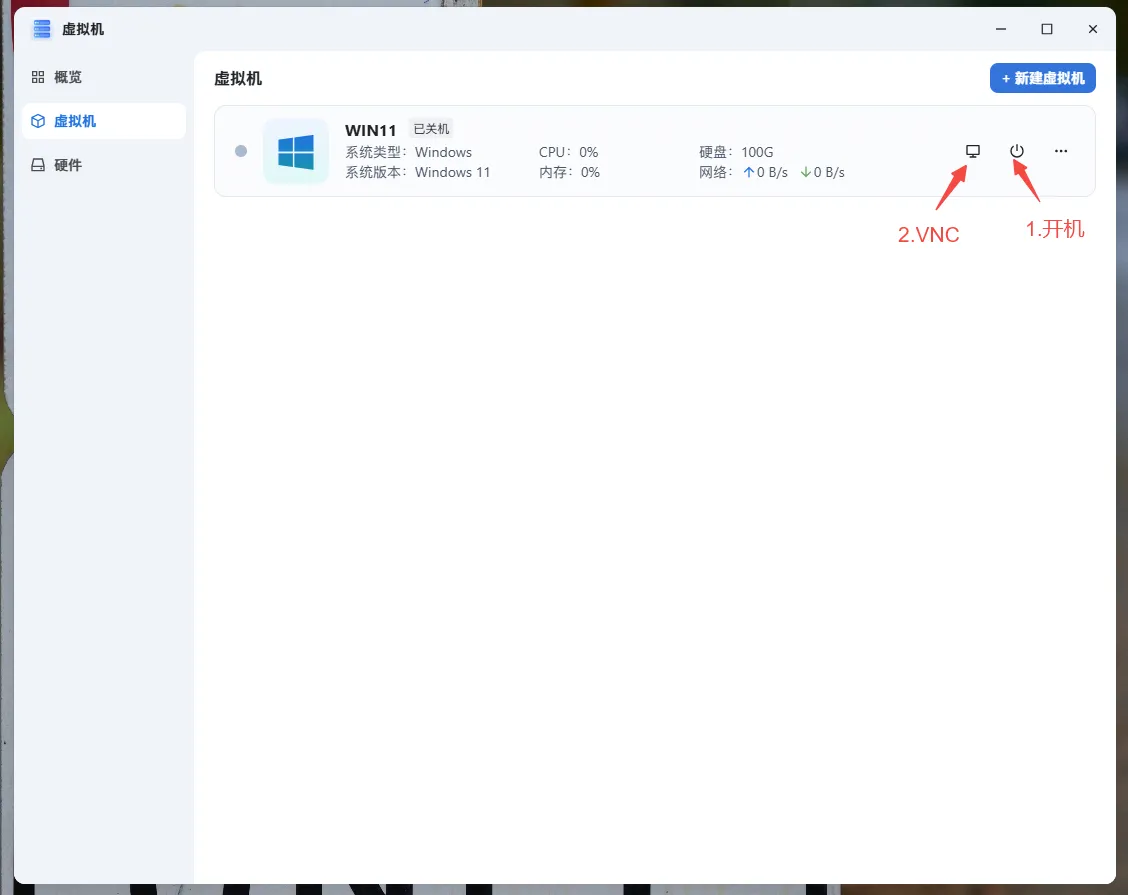Power on the WIN11 virtual machine
This screenshot has height=895, width=1128.
(1017, 151)
